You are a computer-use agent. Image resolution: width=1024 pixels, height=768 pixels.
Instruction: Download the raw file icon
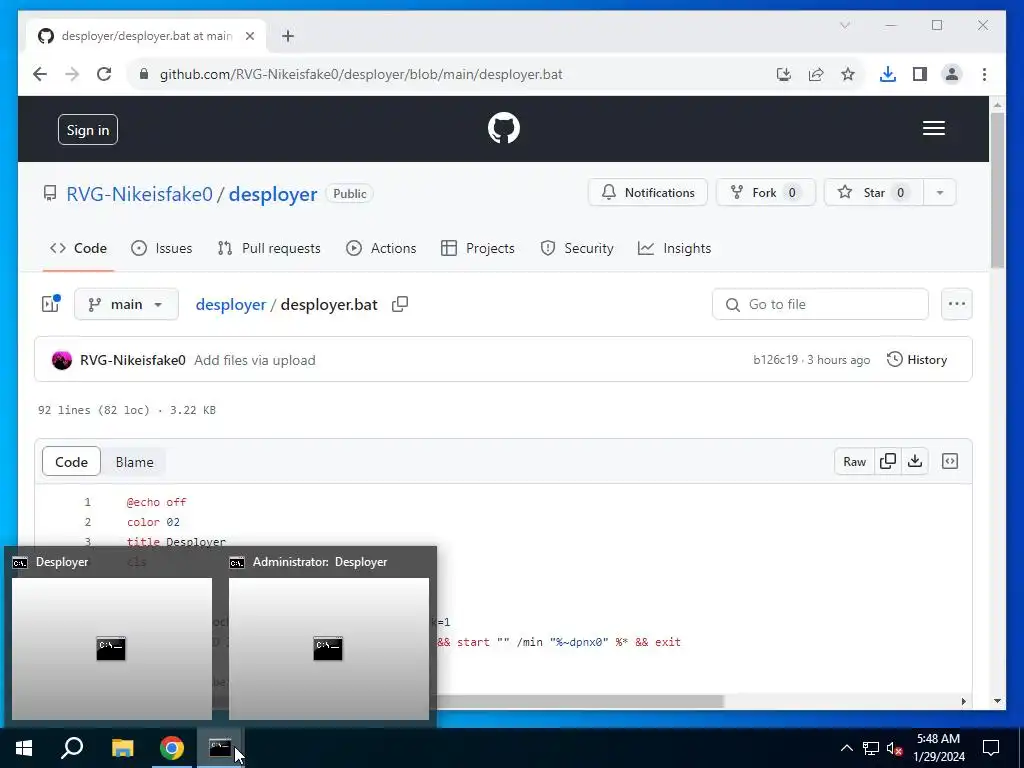point(915,462)
